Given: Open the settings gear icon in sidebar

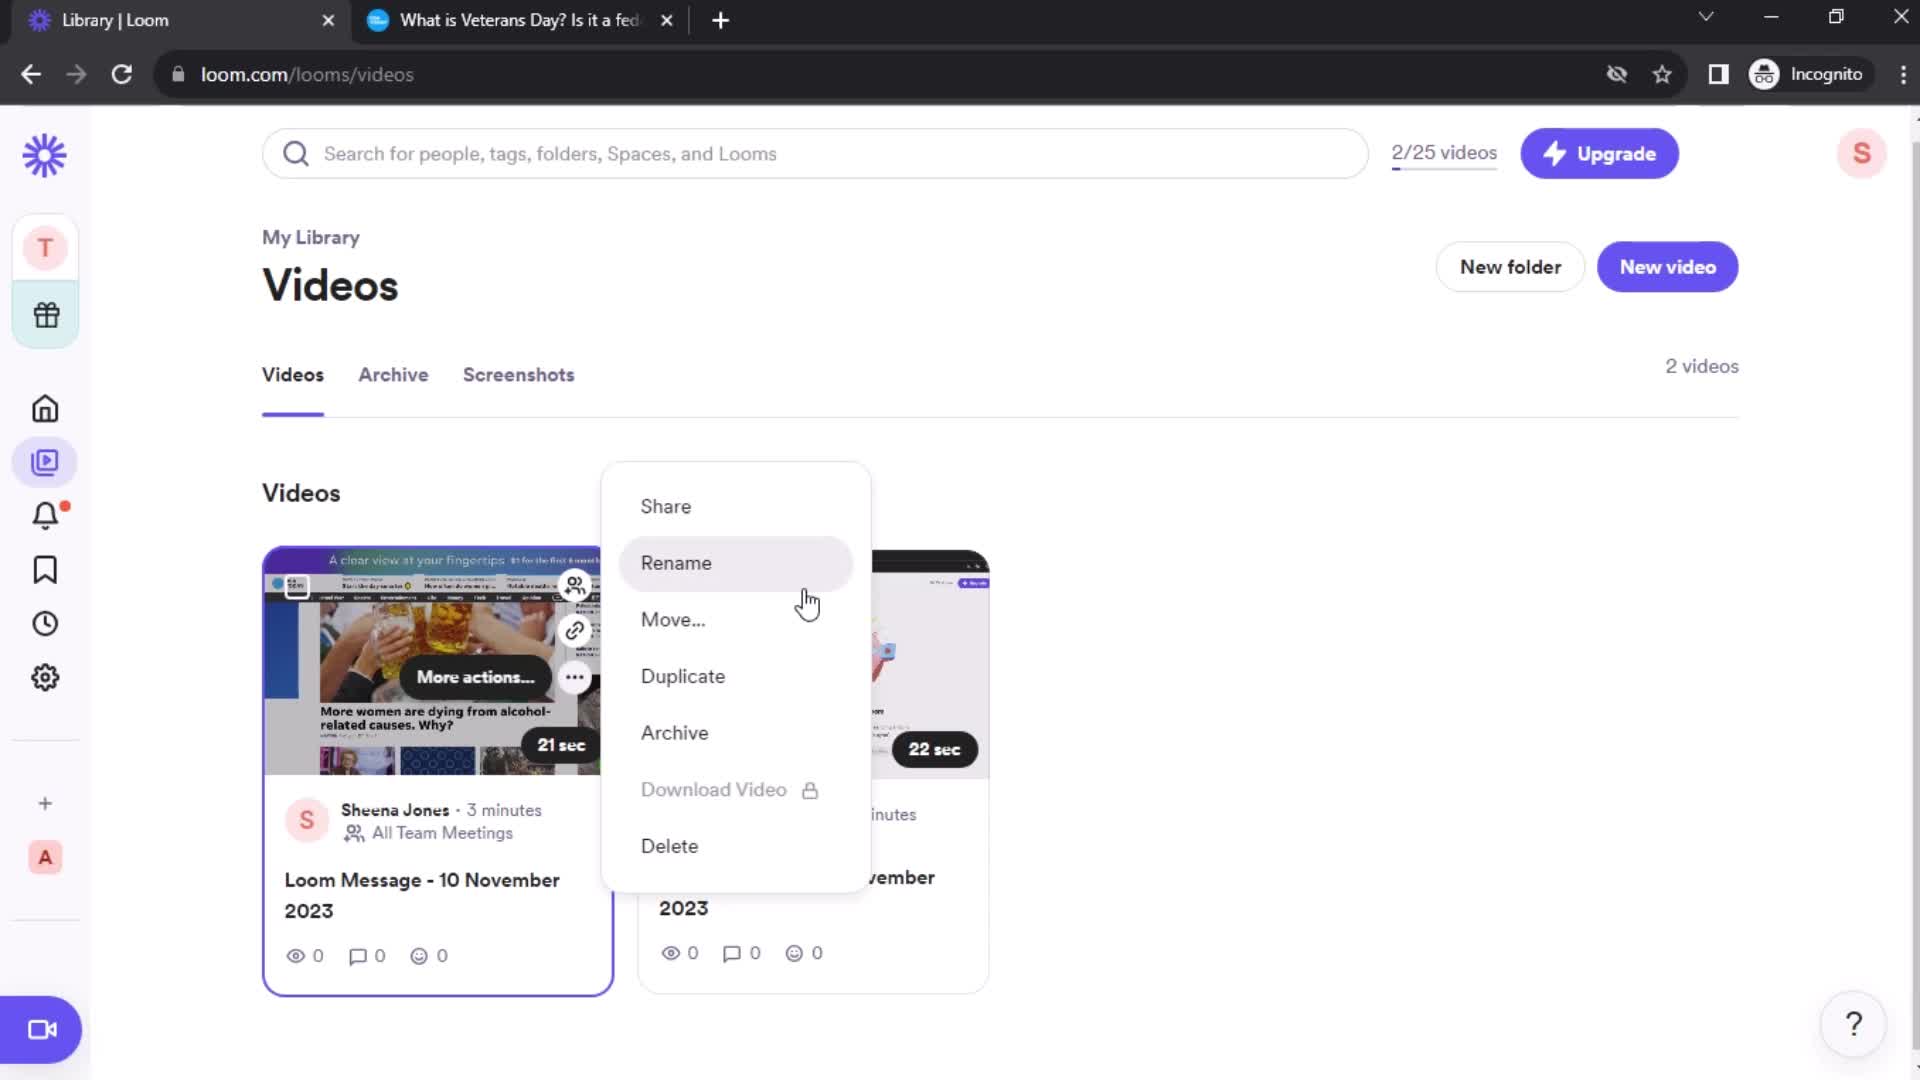Looking at the screenshot, I should coord(44,678).
